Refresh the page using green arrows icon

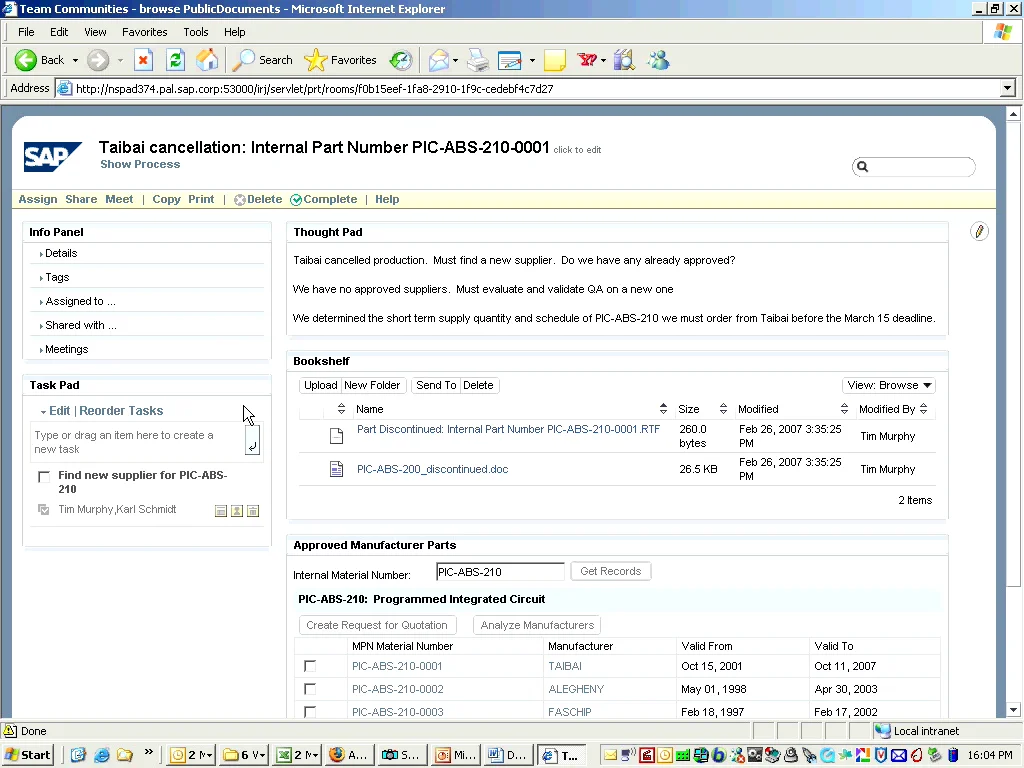pos(175,60)
